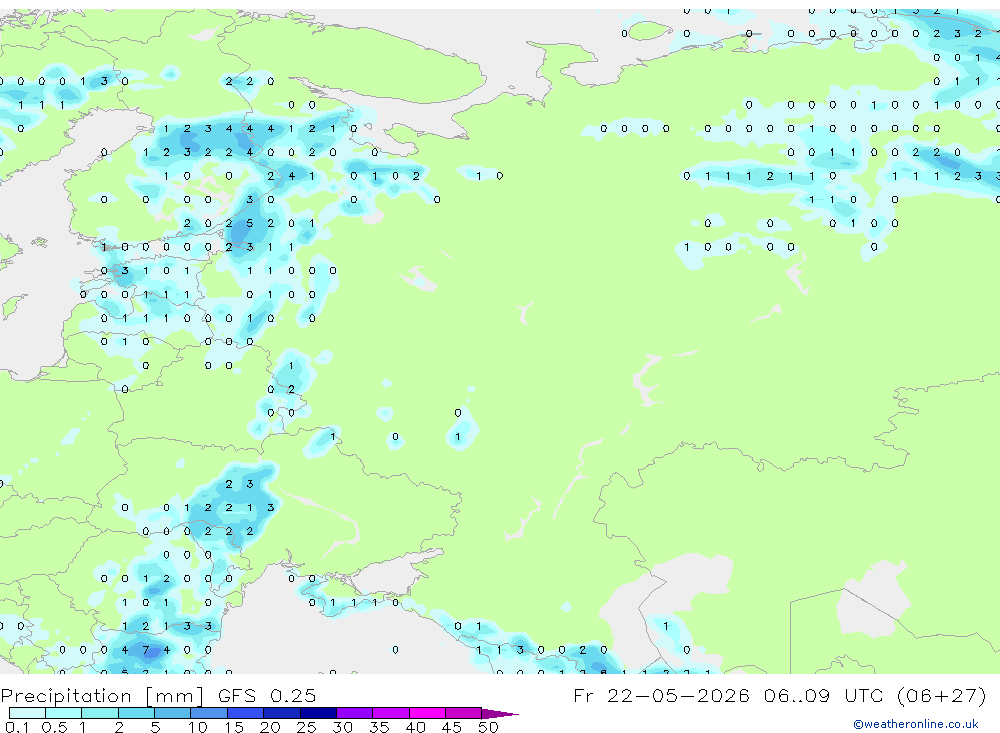Click the '25' legend scale label
The width and height of the screenshot is (1000, 733).
(307, 727)
